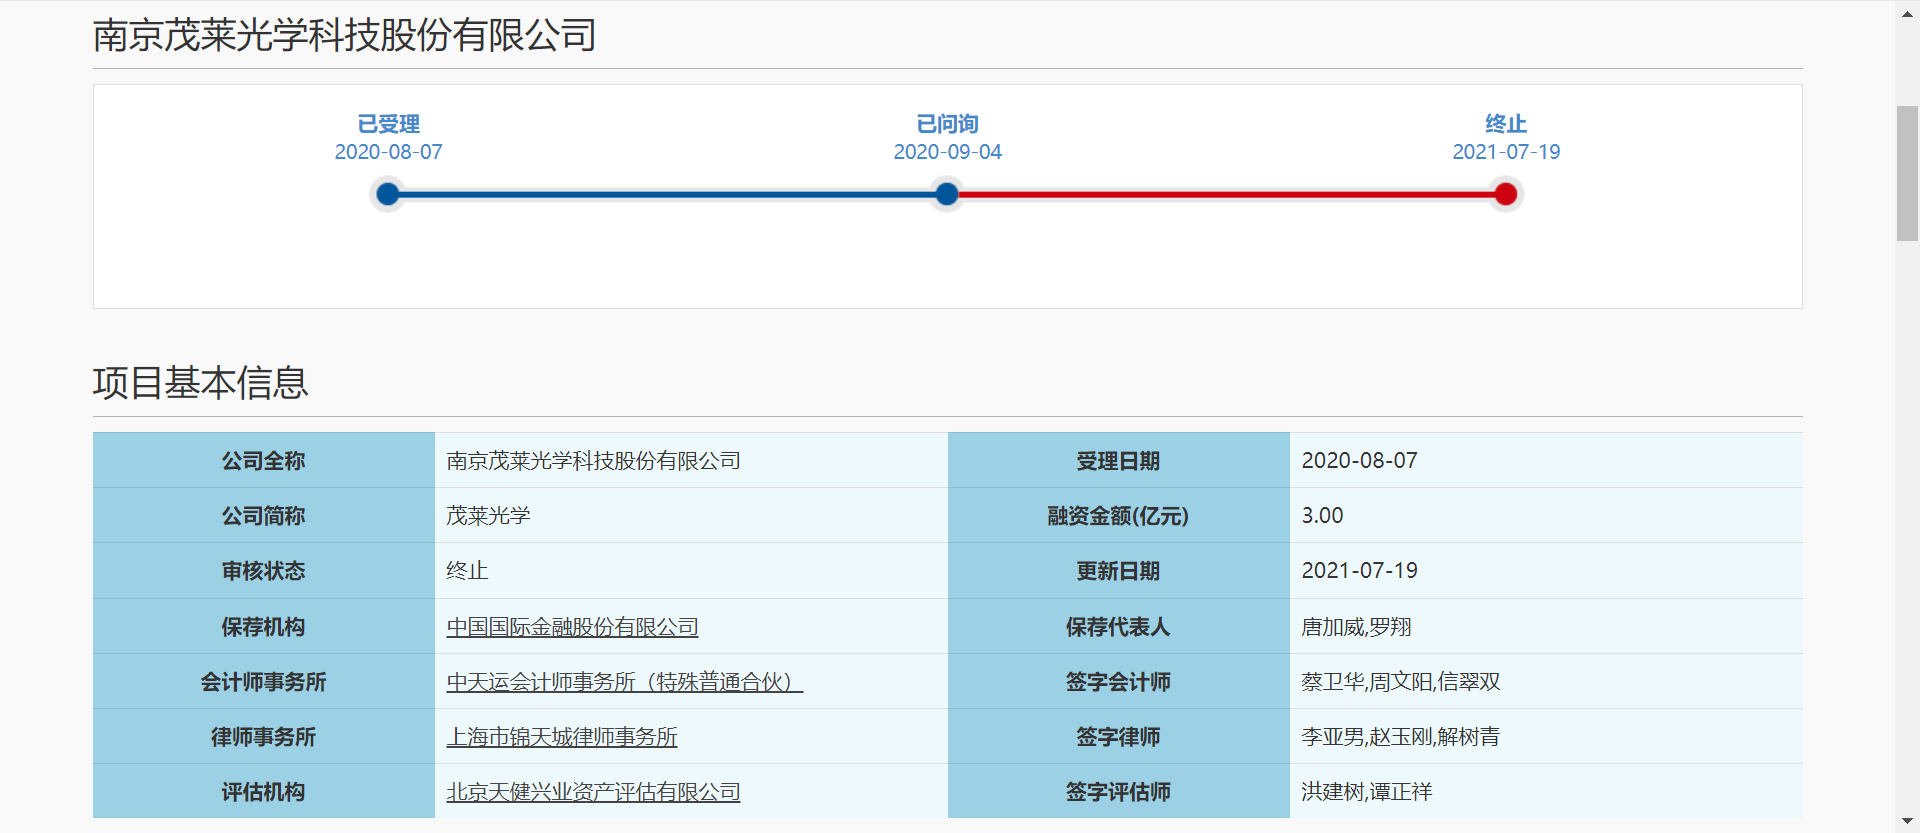Click the 更新日期 header cell
The width and height of the screenshot is (1920, 833).
point(1119,571)
